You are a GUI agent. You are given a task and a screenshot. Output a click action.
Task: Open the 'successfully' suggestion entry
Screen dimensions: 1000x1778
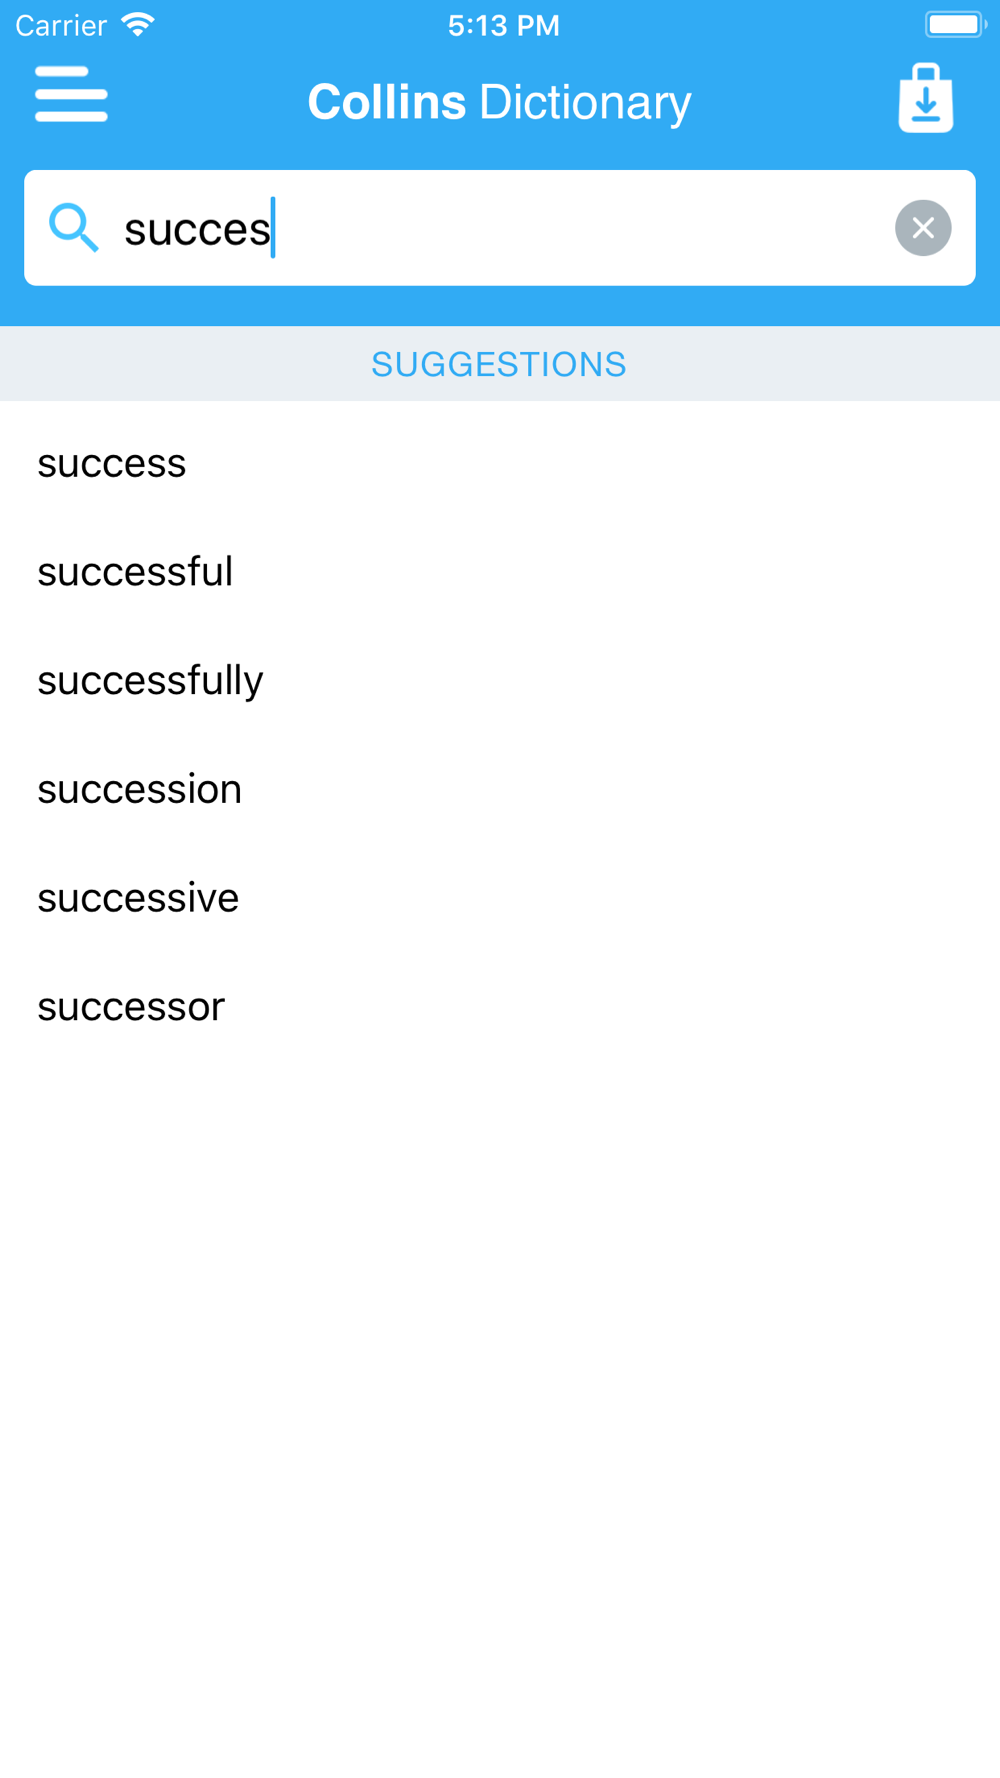pos(500,681)
